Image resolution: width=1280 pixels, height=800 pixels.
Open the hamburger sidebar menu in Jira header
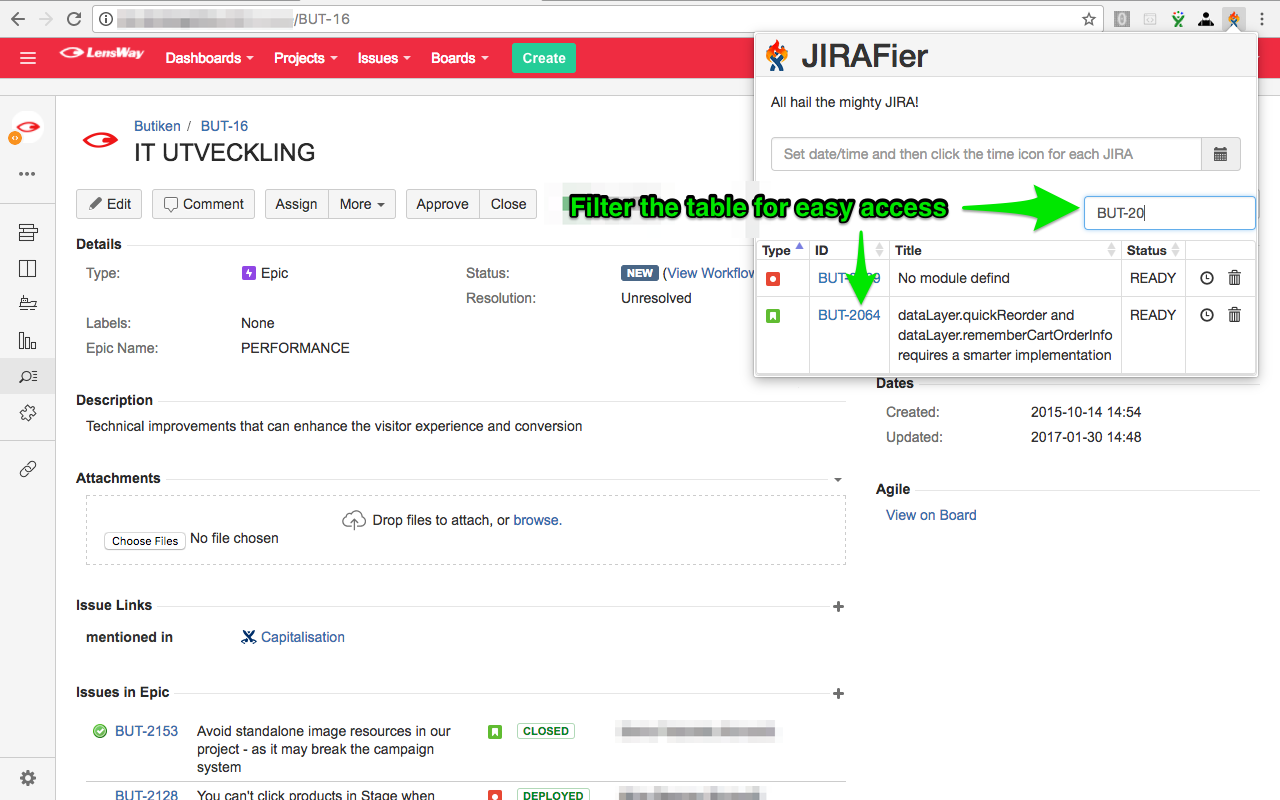[28, 58]
